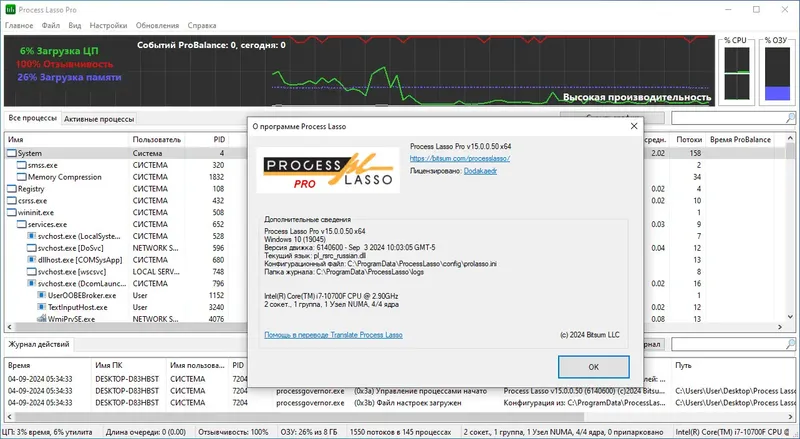
Task: Click the services.exe process icon
Action: pyautogui.click(x=21, y=224)
